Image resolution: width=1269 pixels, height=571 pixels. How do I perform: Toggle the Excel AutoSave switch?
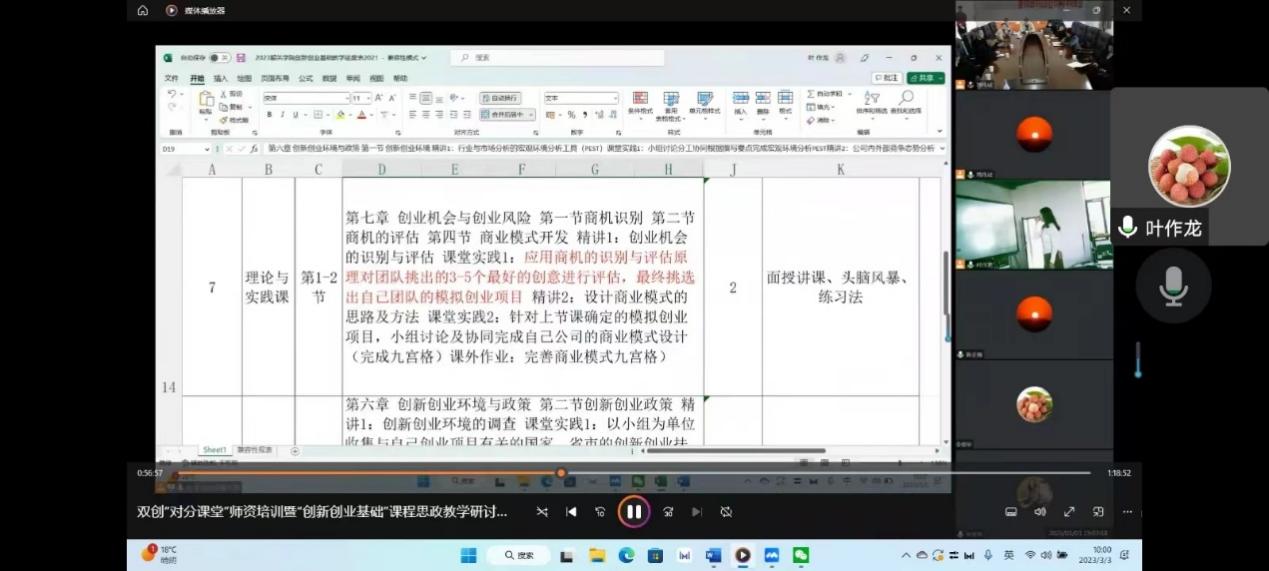219,58
